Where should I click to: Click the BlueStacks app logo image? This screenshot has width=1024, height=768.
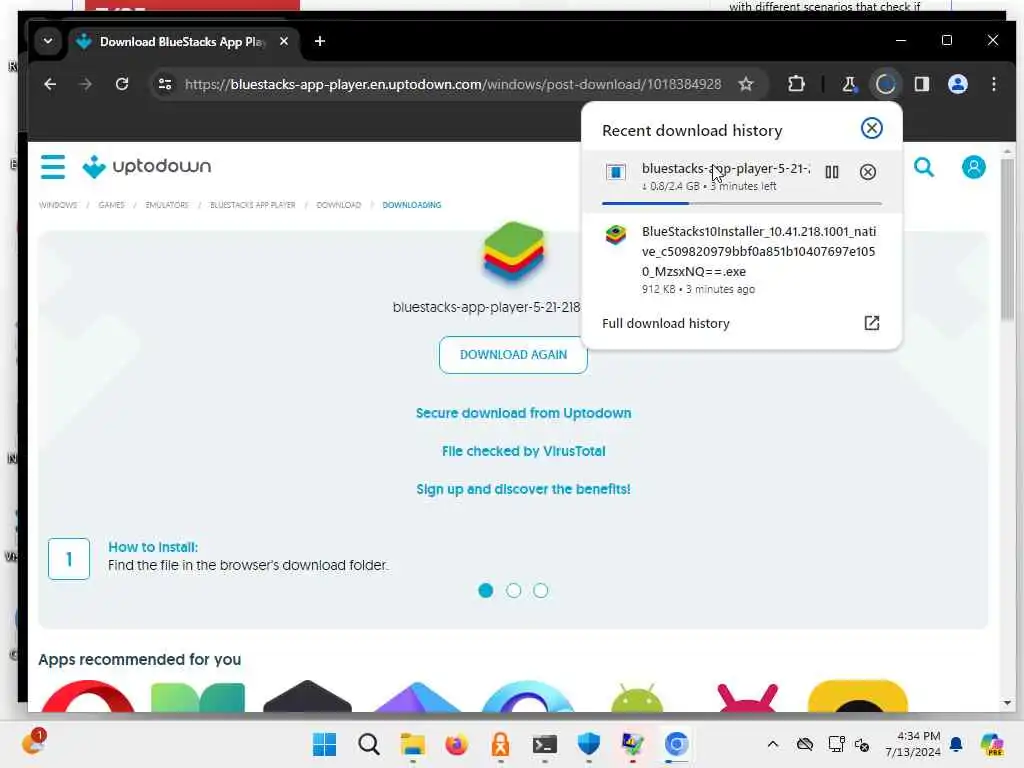[x=513, y=252]
